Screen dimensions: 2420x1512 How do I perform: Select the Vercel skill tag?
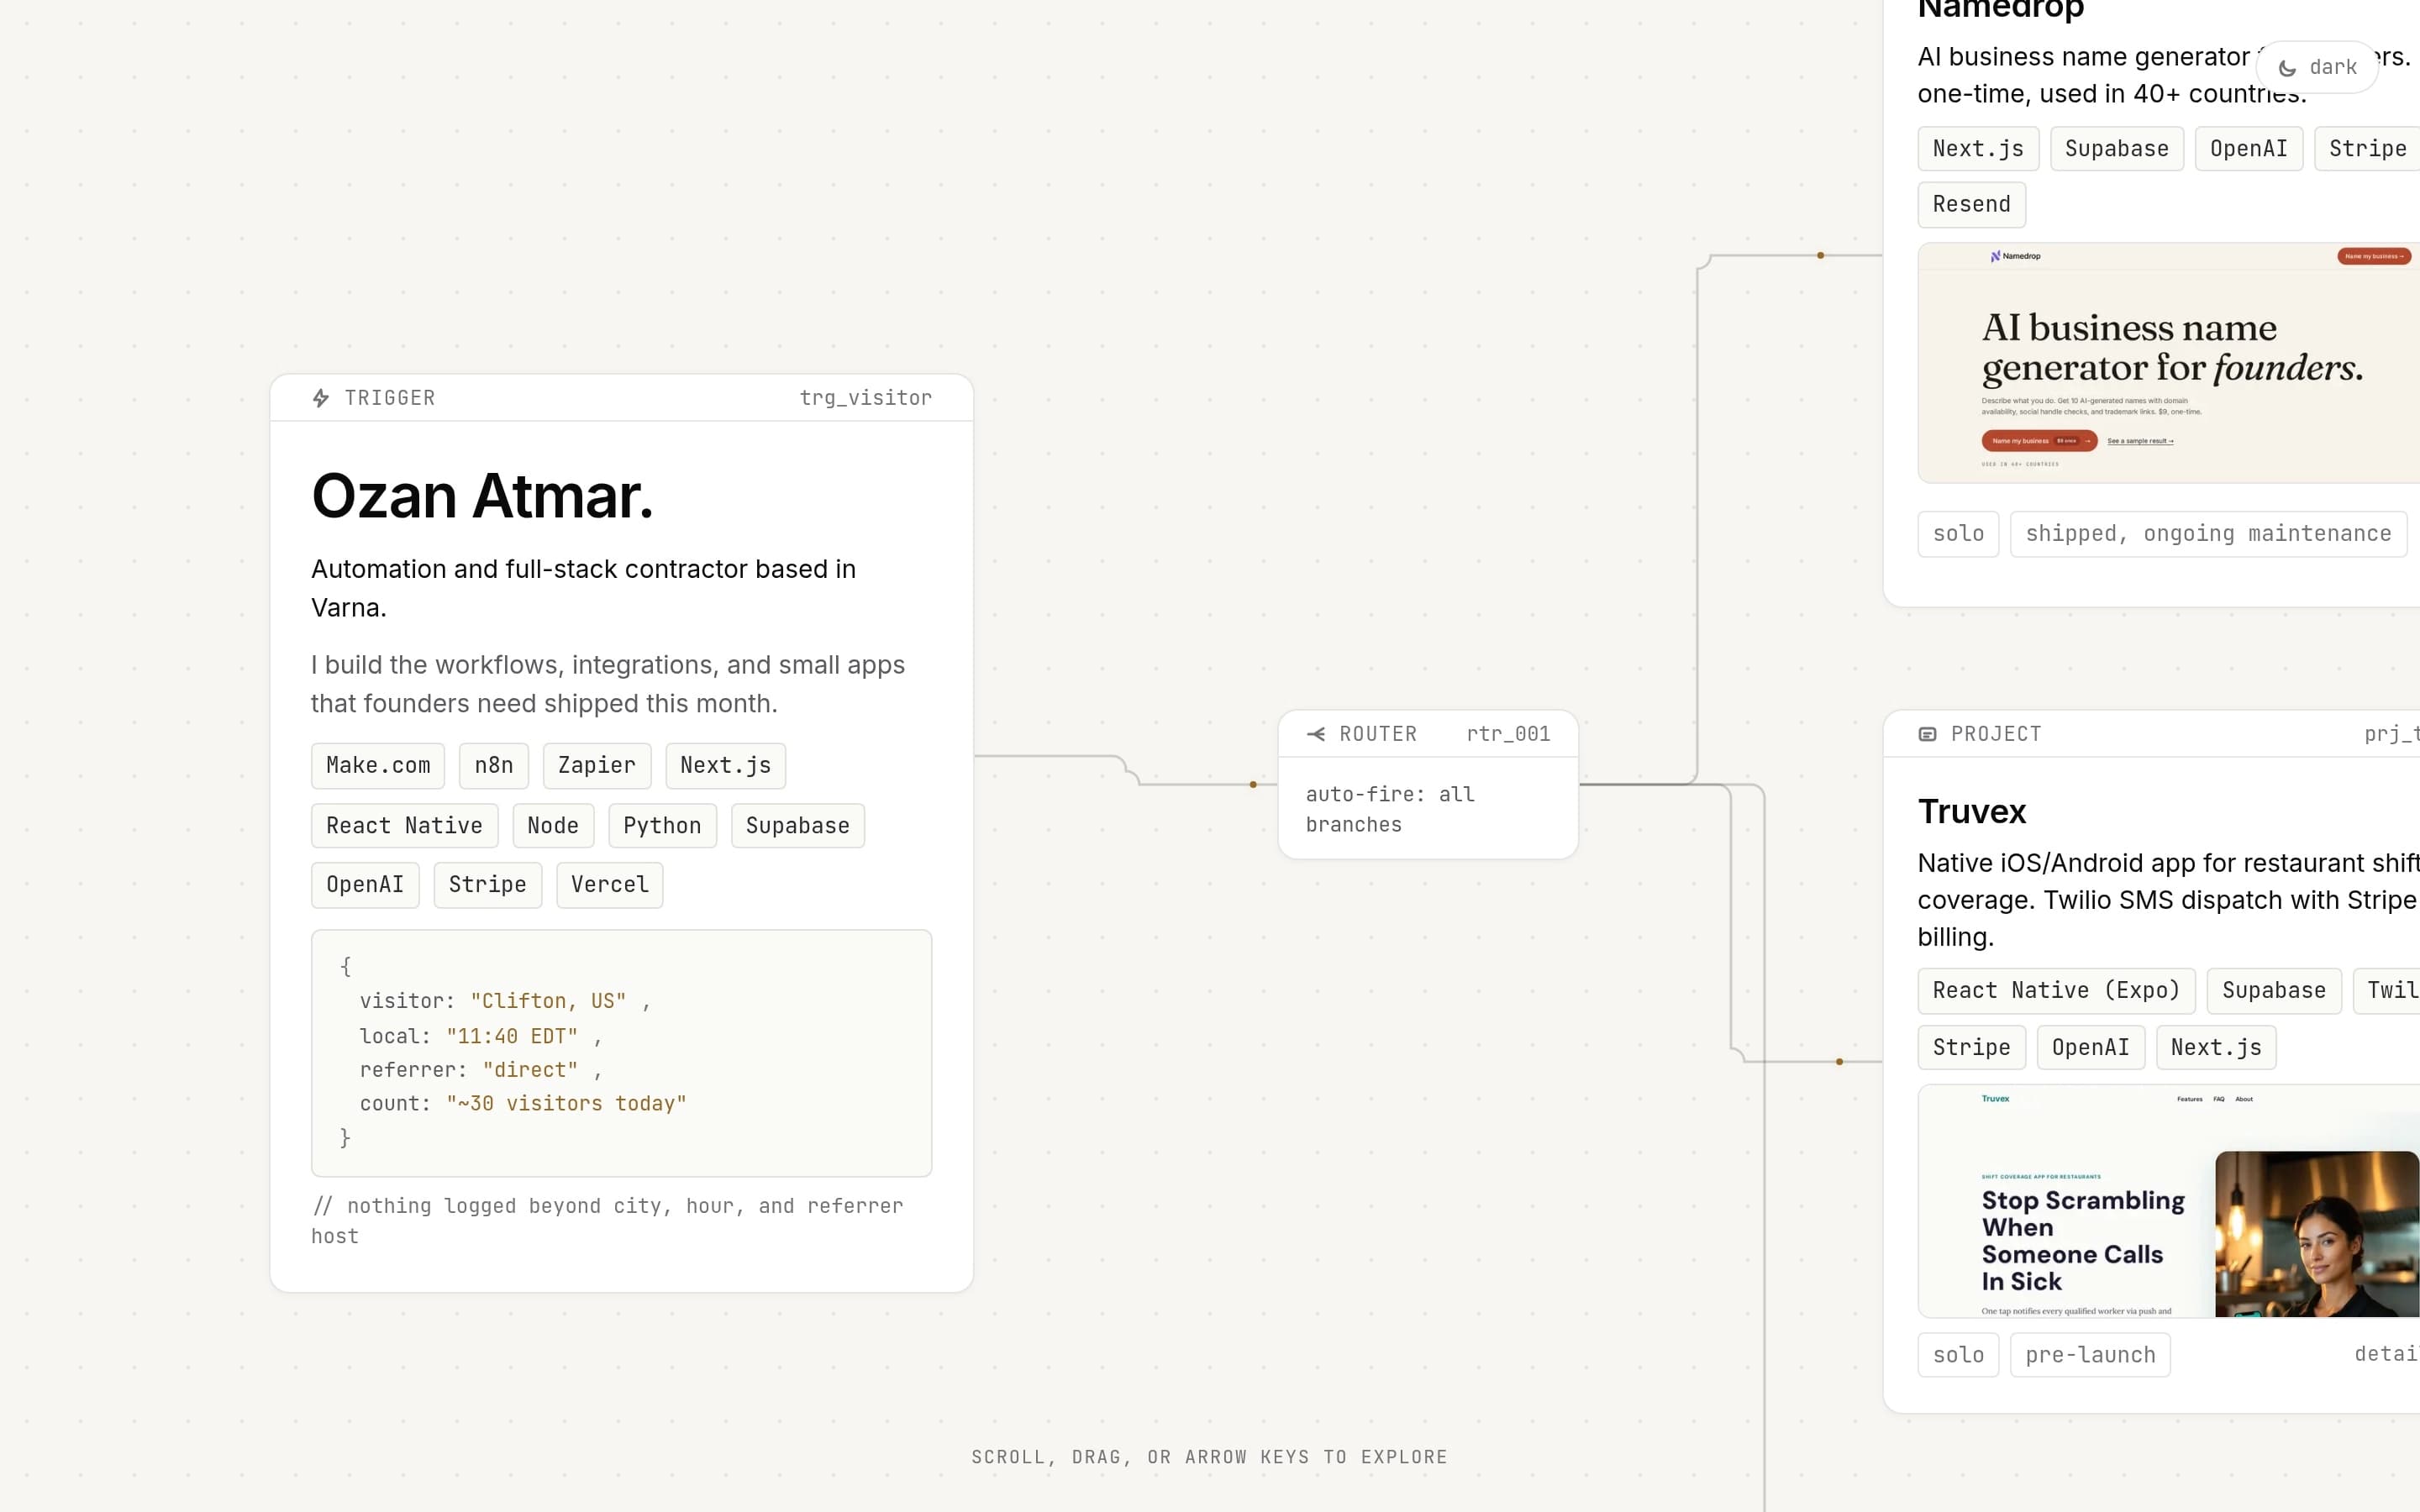[x=610, y=885]
